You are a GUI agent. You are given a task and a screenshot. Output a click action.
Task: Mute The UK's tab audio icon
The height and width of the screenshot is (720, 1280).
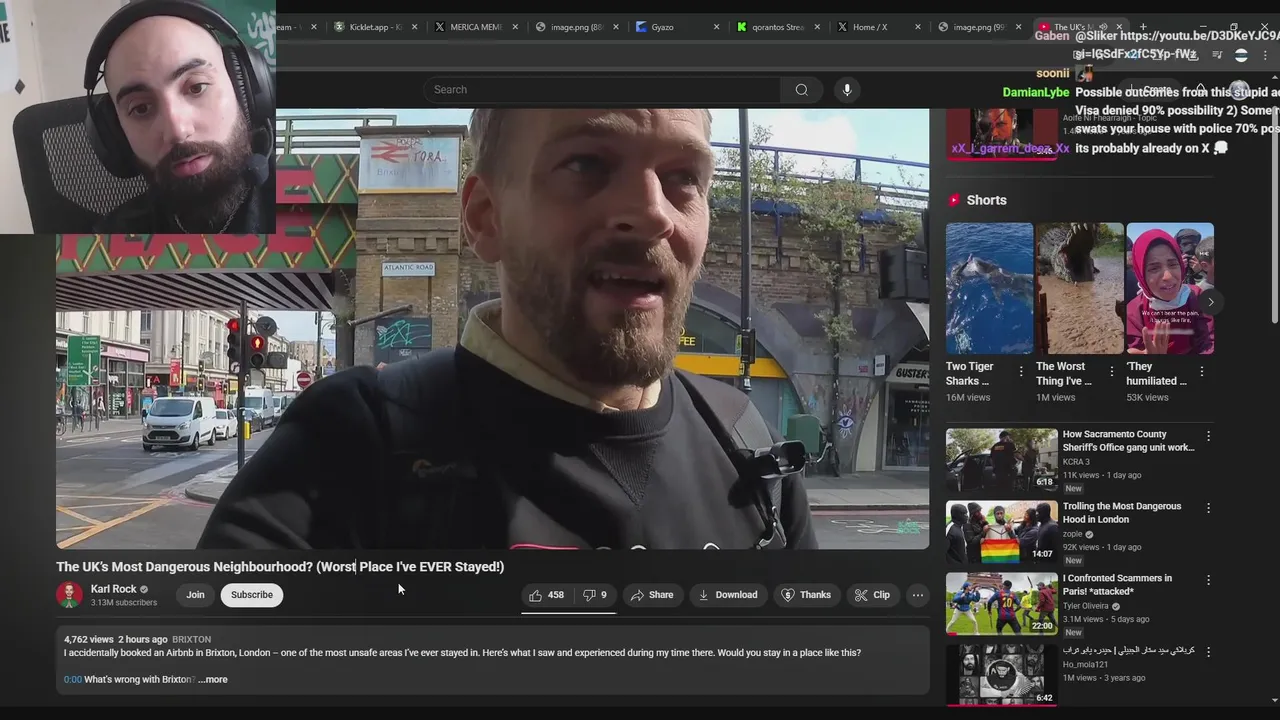(x=1104, y=27)
